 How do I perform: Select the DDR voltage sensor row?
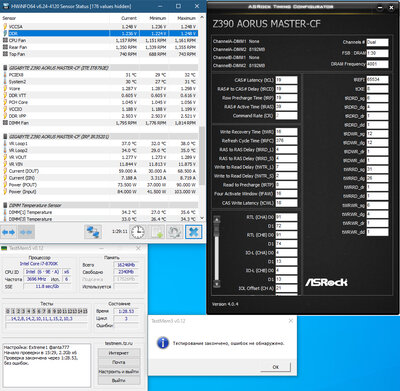click(100, 33)
